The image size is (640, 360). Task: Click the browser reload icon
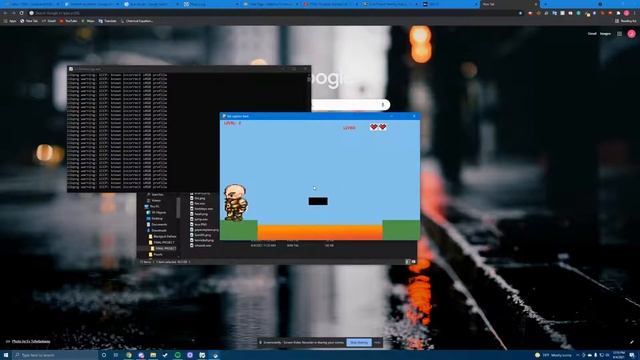[21, 13]
